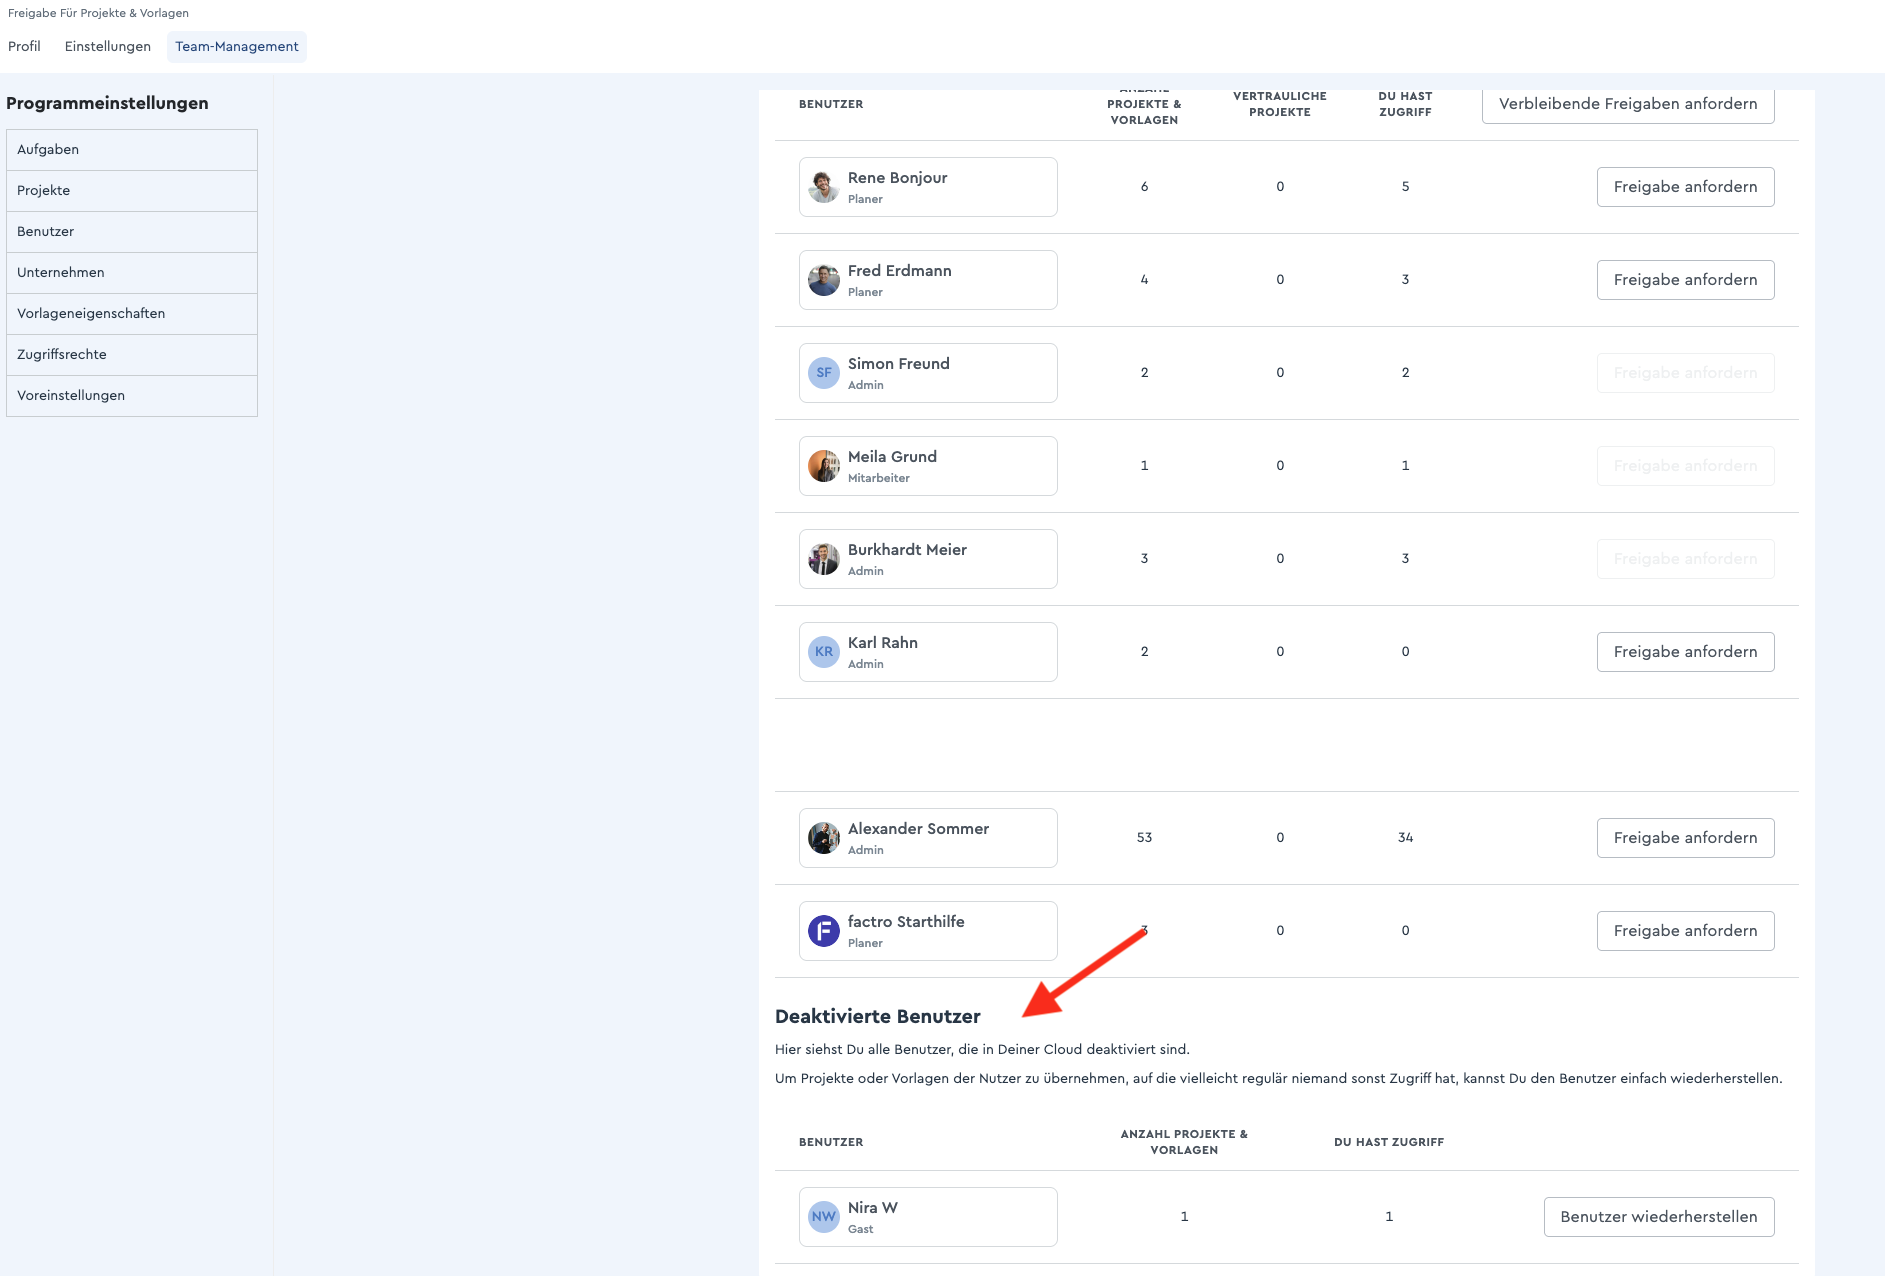Click the Alexander Sommer user card
1885x1276 pixels.
tap(928, 838)
